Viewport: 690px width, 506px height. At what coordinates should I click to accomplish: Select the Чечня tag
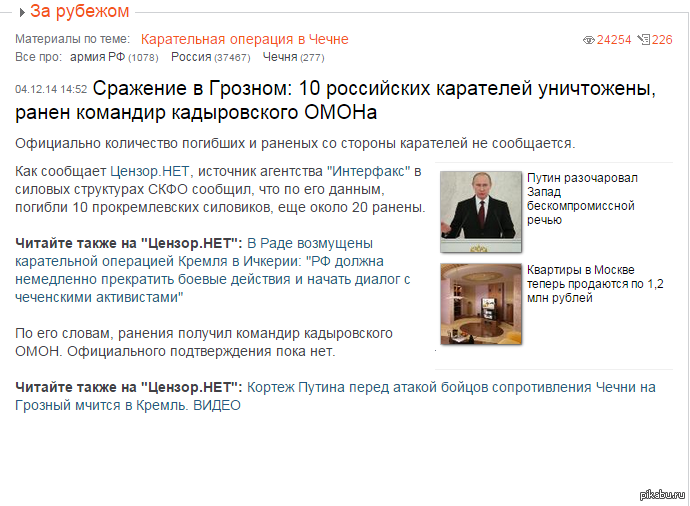280,57
